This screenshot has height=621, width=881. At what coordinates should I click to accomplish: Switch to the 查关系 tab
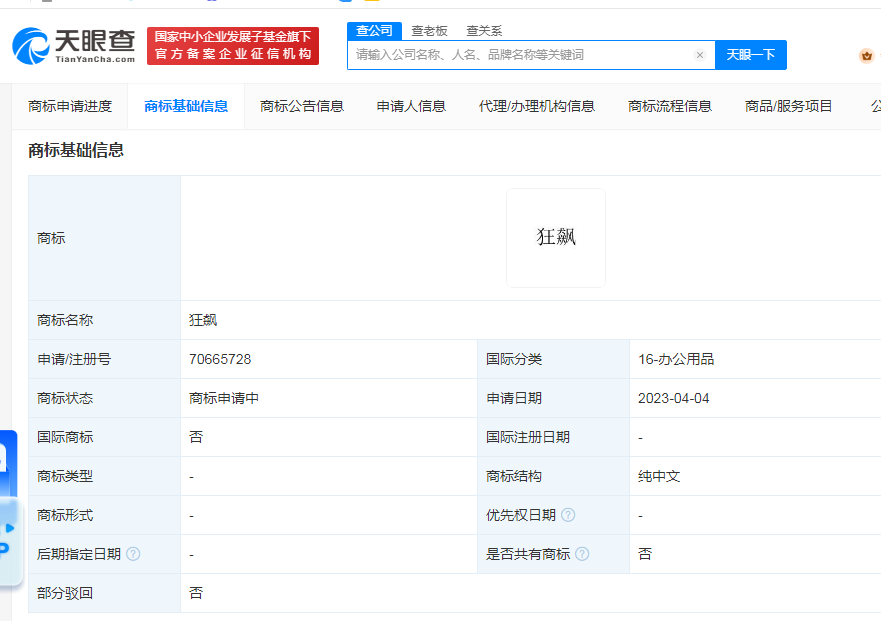tap(486, 31)
